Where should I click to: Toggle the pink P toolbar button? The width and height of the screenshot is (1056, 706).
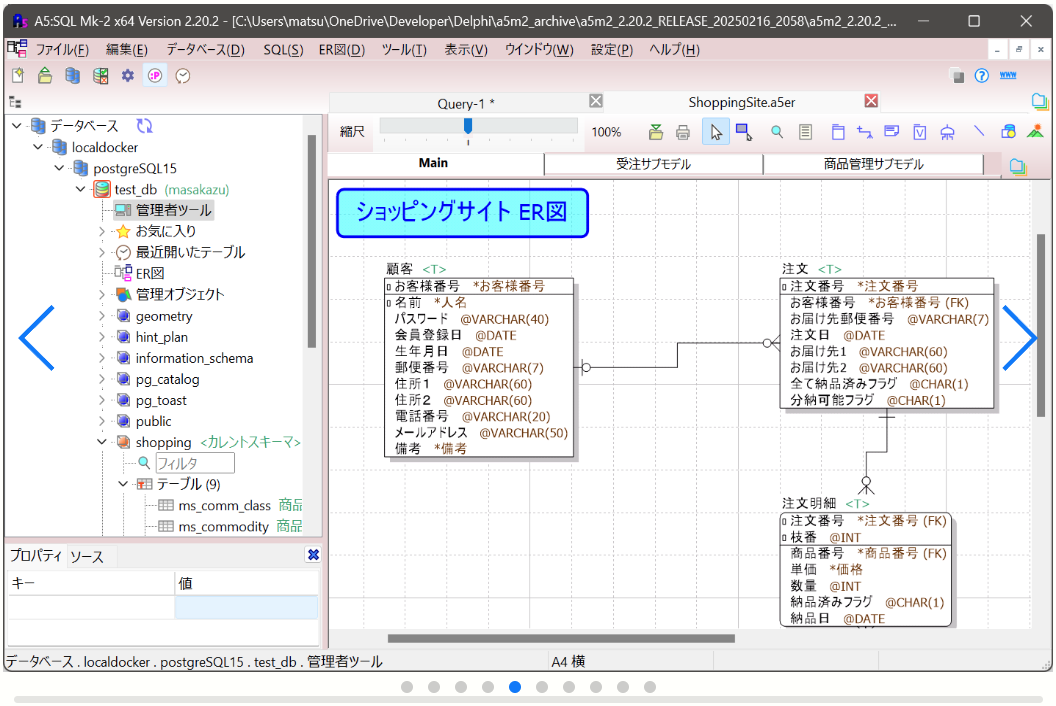coord(155,76)
